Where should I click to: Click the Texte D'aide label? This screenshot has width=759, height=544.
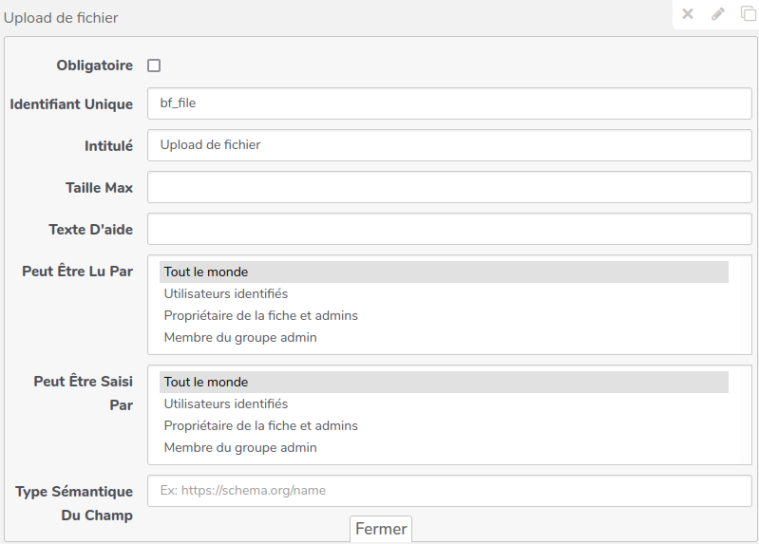91,229
